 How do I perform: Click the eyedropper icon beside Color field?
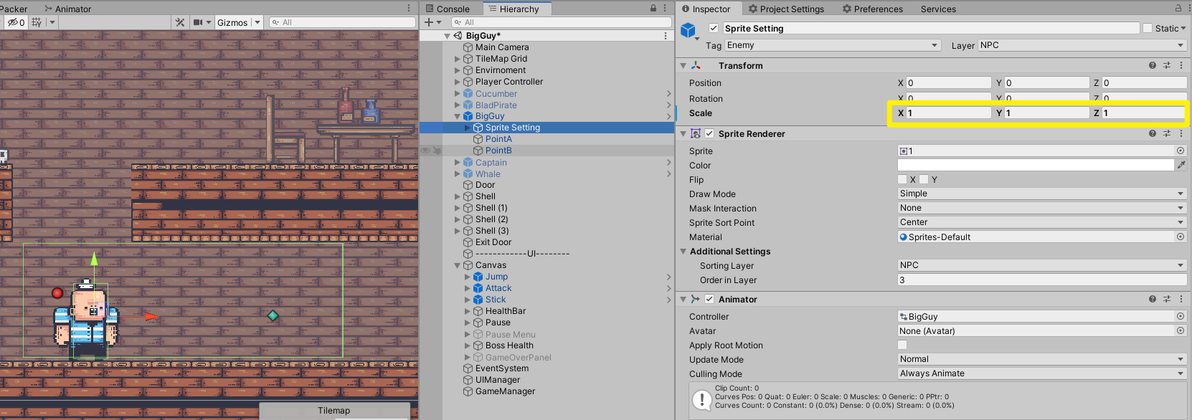click(1181, 165)
